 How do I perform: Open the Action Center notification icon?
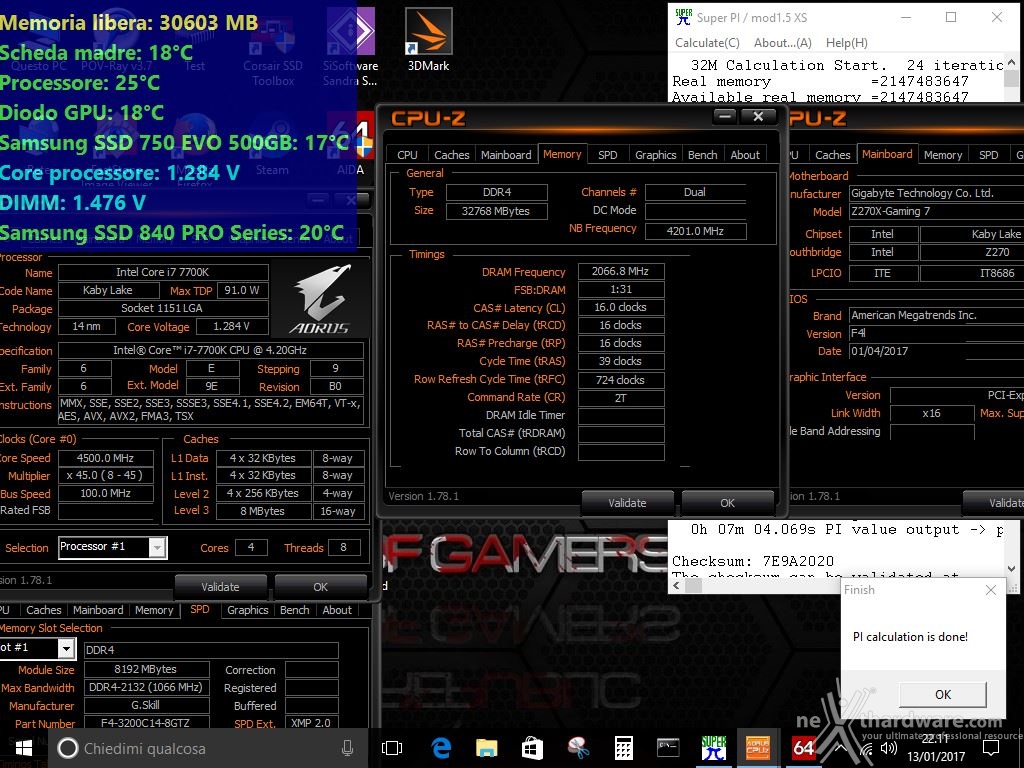991,748
